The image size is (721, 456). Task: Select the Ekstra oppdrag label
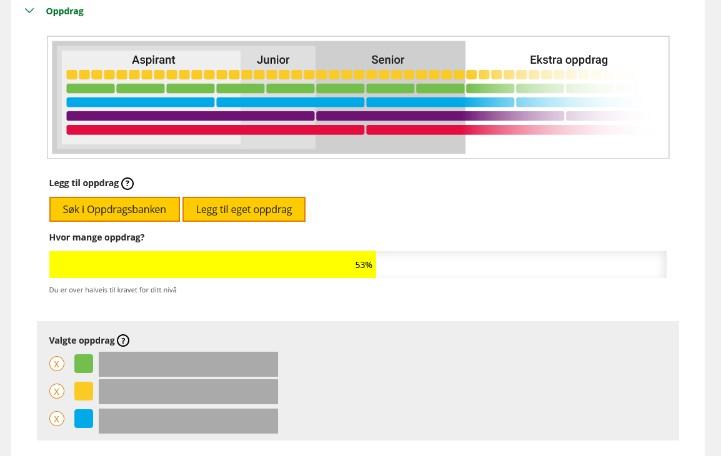coord(568,60)
